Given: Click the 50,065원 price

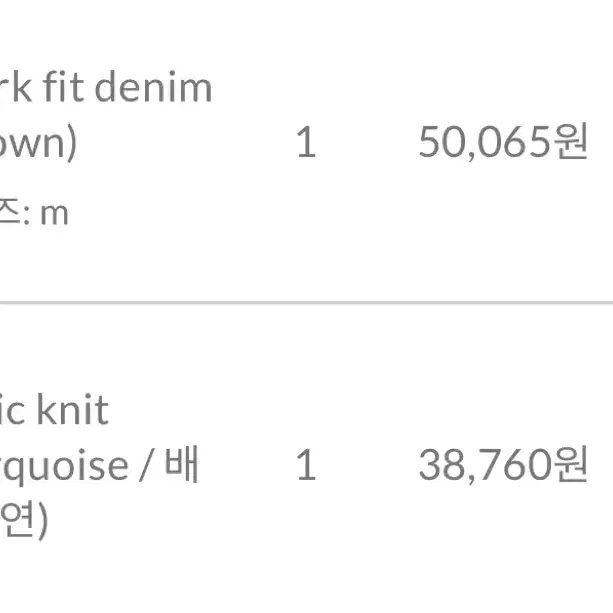Looking at the screenshot, I should click(x=503, y=141).
